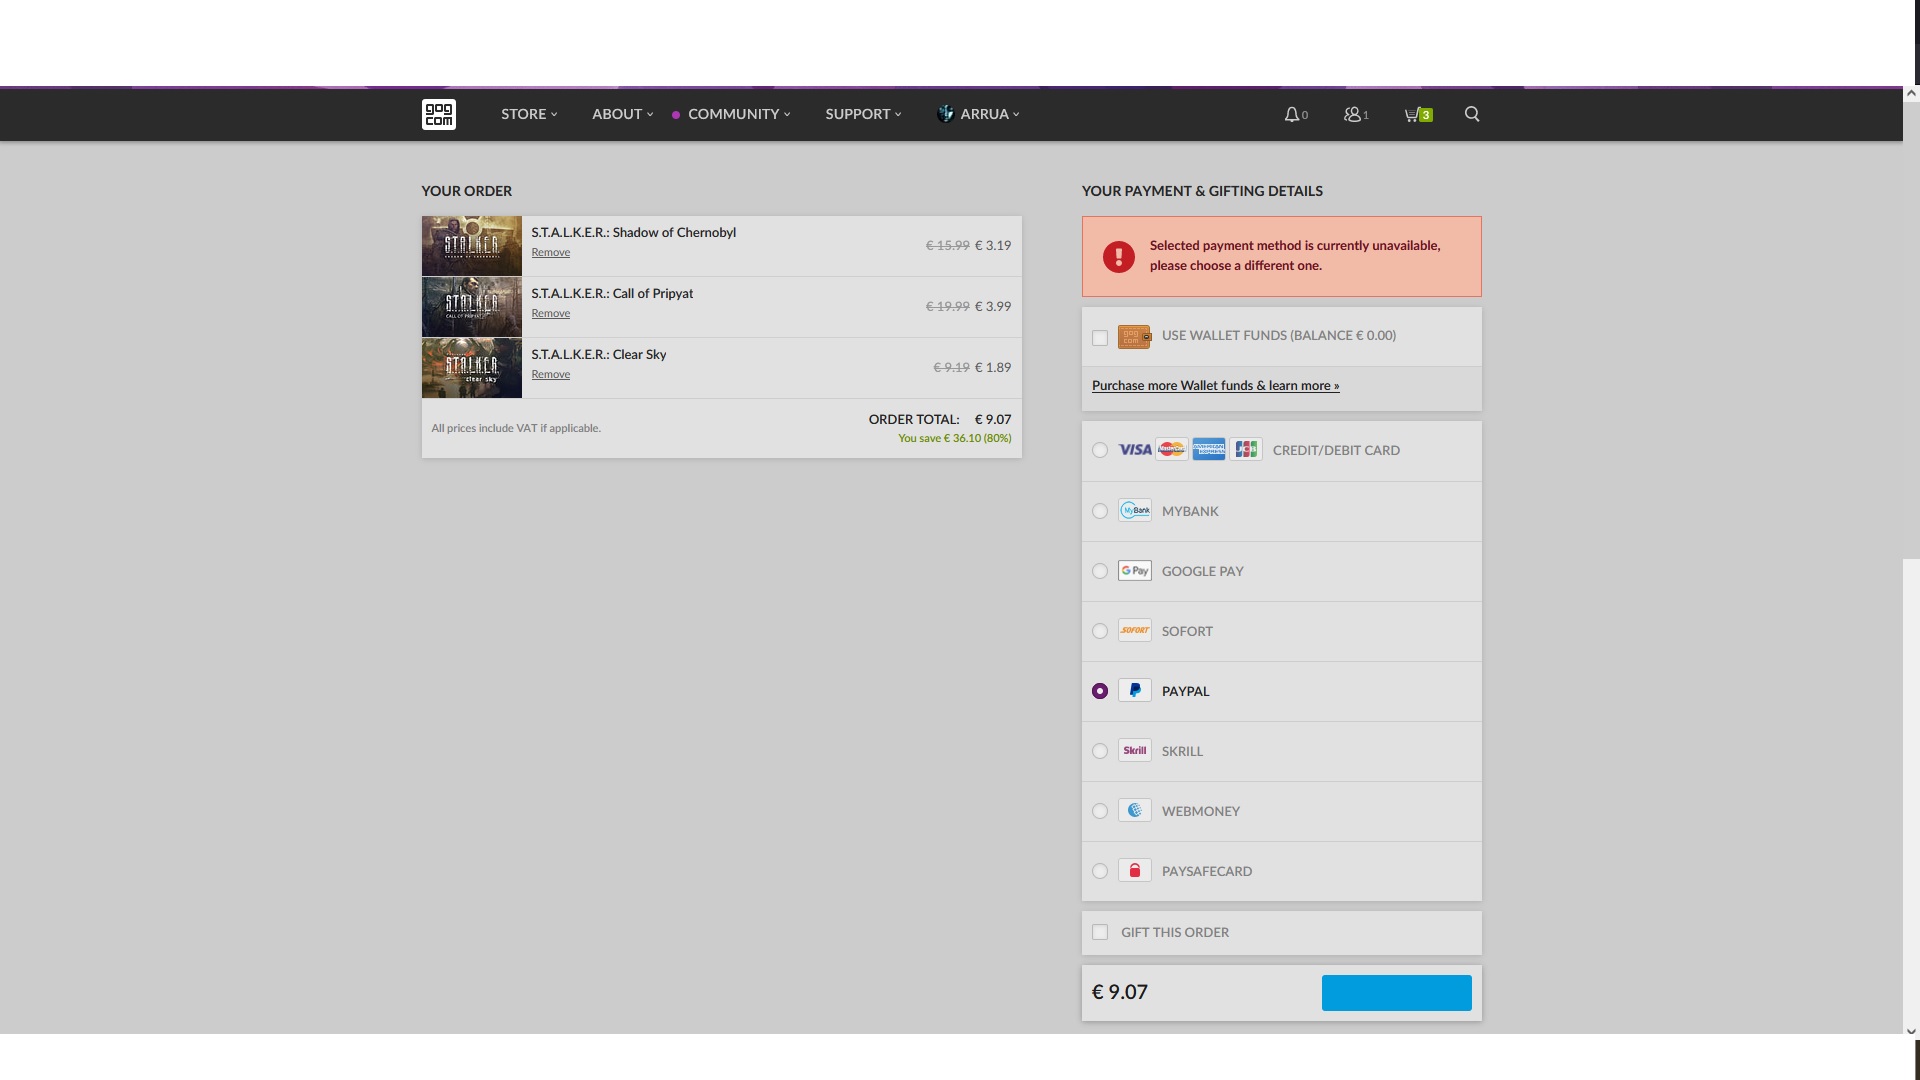Click the American Express logo
Image resolution: width=1920 pixels, height=1080 pixels.
pyautogui.click(x=1209, y=450)
